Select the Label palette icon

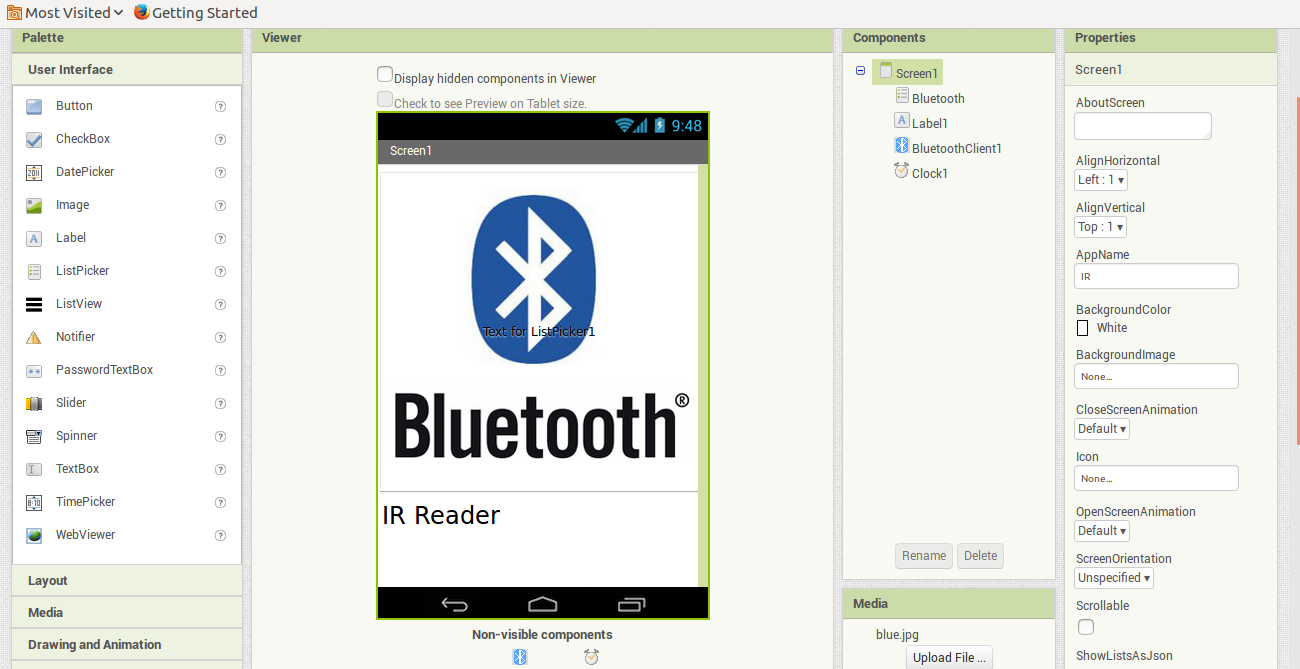pyautogui.click(x=34, y=238)
